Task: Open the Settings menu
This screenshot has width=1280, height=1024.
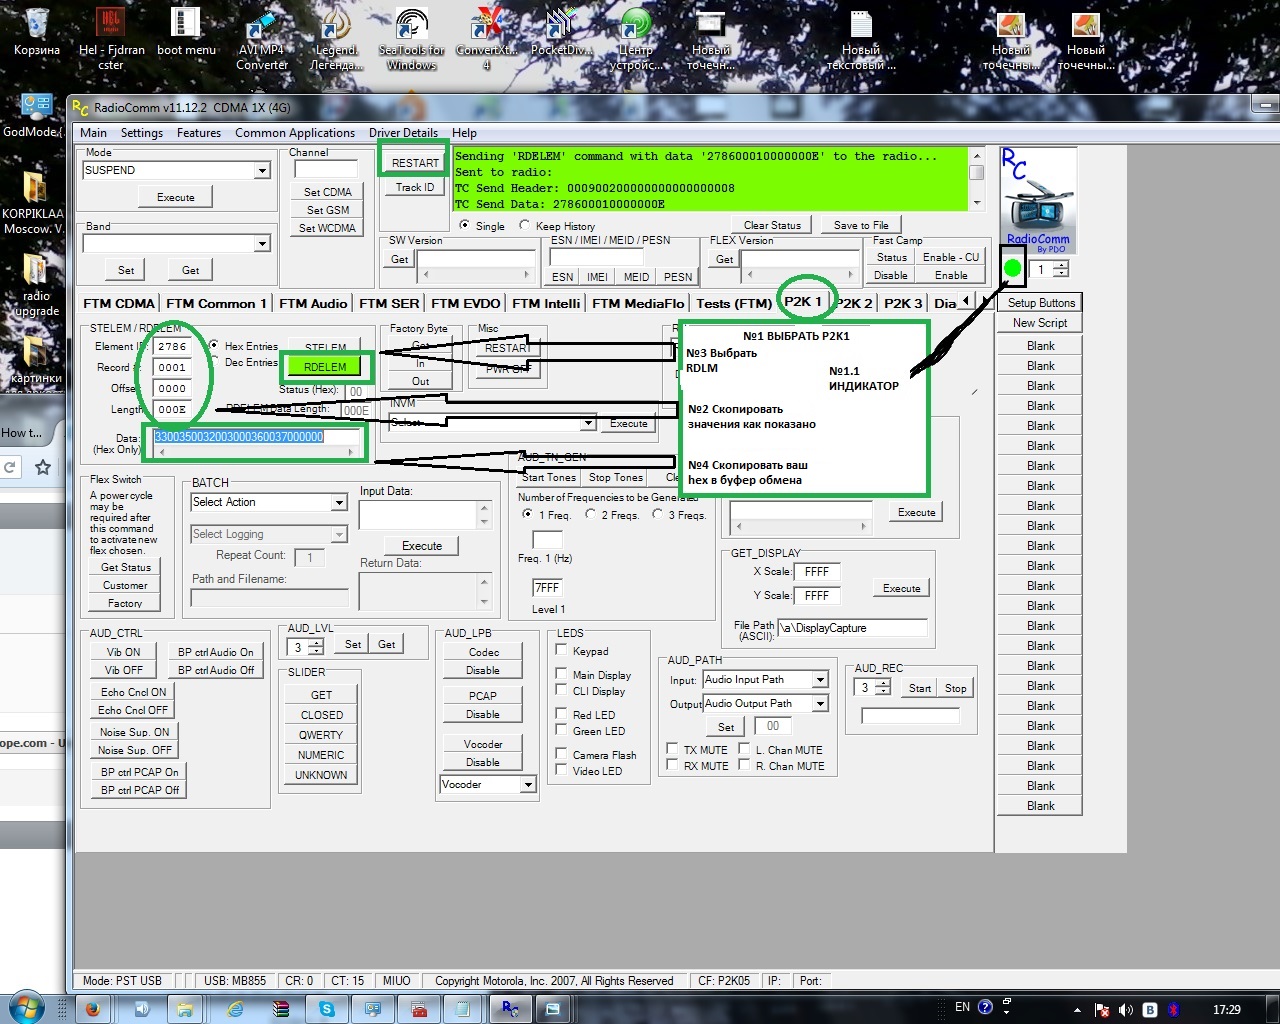Action: pyautogui.click(x=142, y=133)
